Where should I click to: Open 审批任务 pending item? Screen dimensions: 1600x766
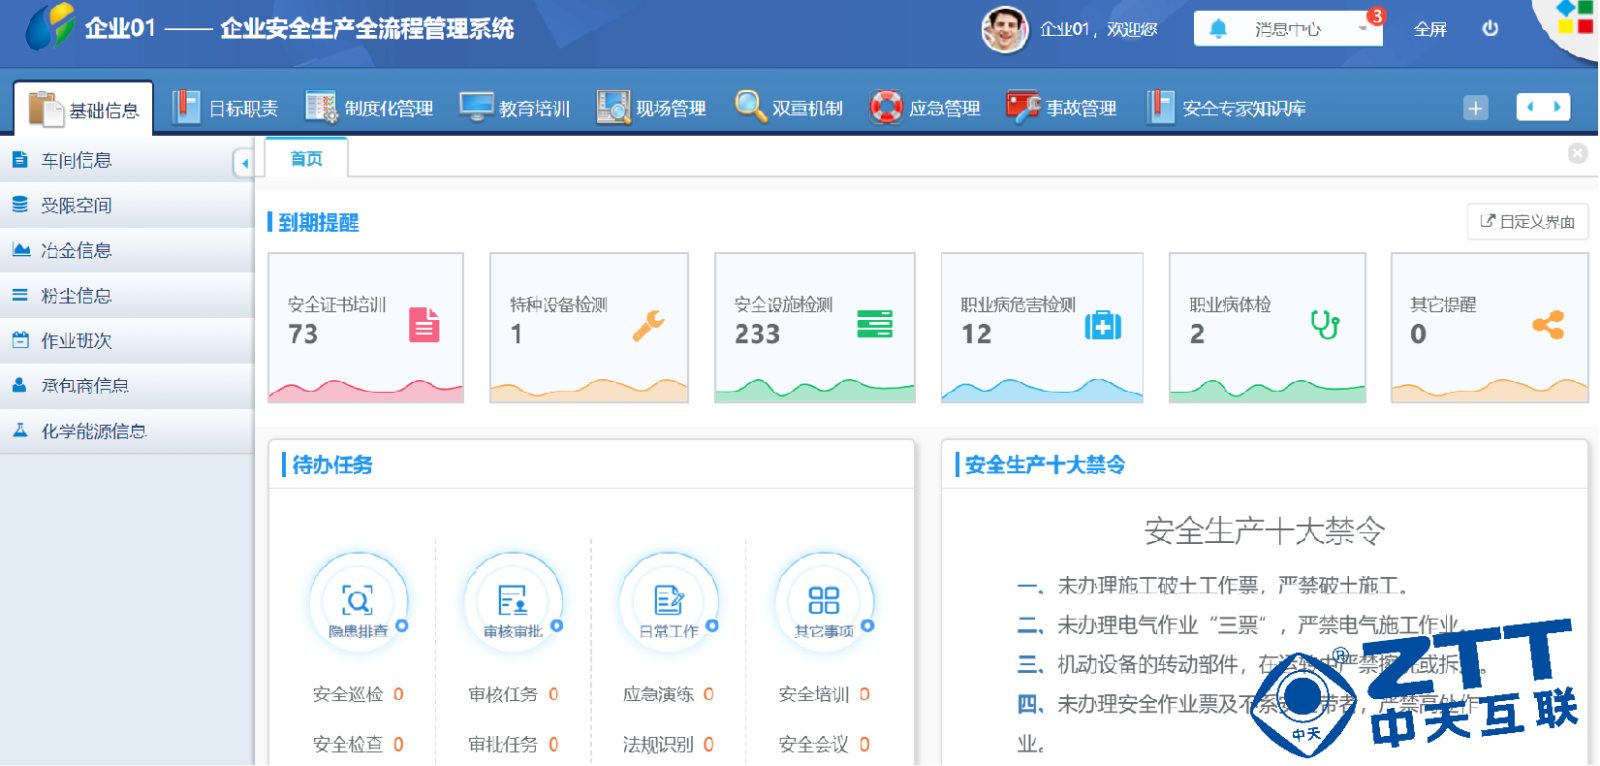513,744
